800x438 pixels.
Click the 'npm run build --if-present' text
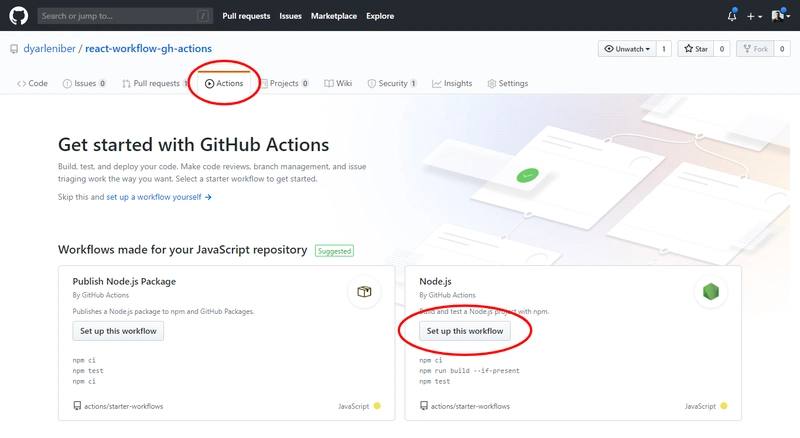pyautogui.click(x=469, y=371)
